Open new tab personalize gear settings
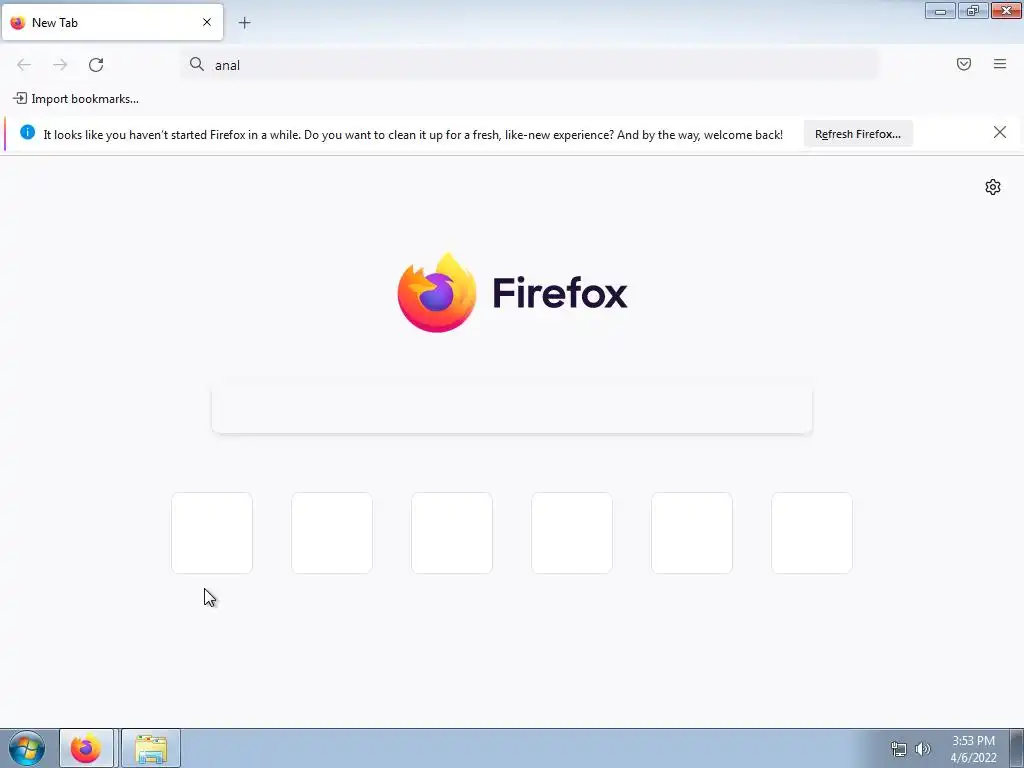Viewport: 1024px width, 768px height. coord(993,187)
